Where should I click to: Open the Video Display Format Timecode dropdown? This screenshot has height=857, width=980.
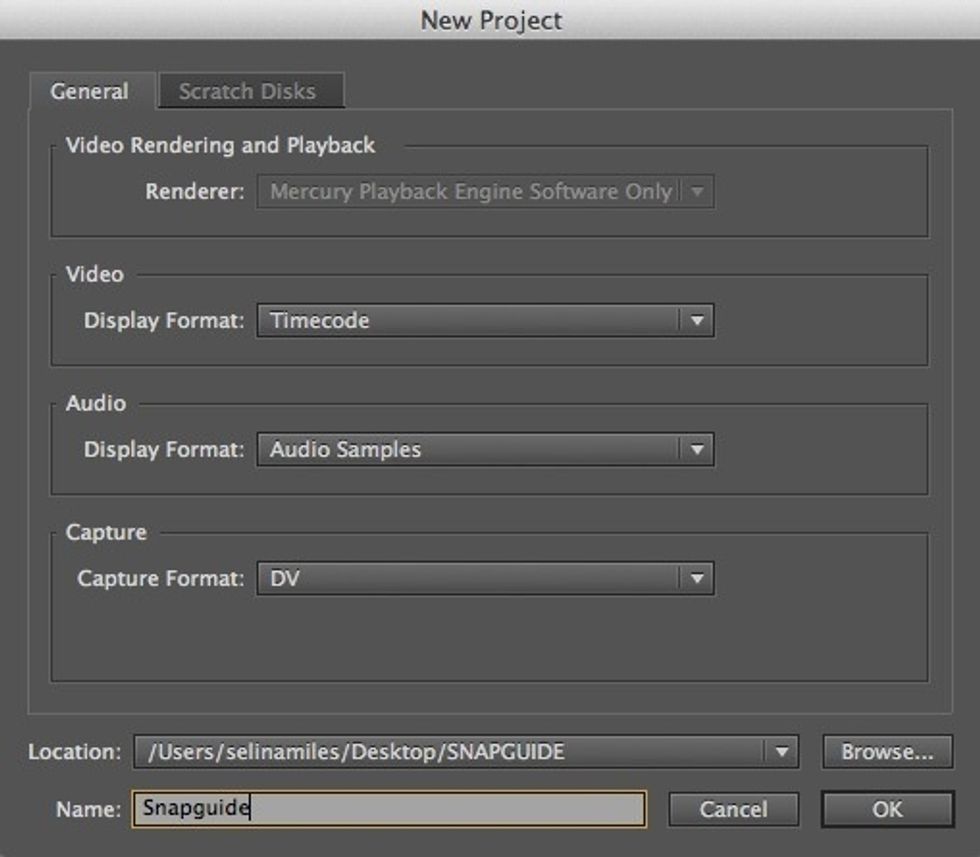(x=468, y=321)
